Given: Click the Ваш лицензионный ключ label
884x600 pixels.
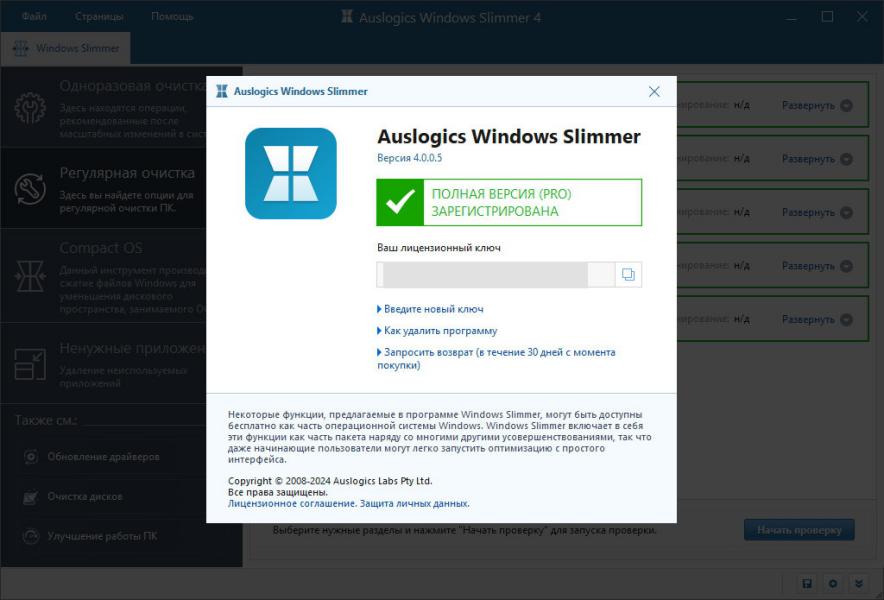Looking at the screenshot, I should (x=439, y=248).
